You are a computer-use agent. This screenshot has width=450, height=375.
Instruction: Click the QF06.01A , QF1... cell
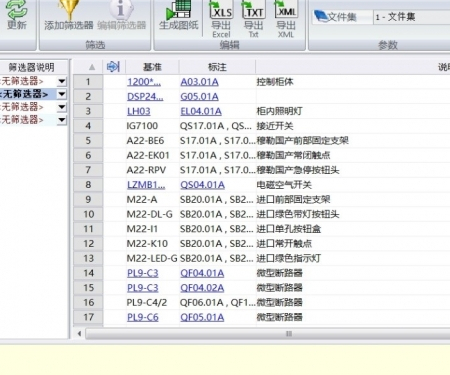[x=218, y=303]
